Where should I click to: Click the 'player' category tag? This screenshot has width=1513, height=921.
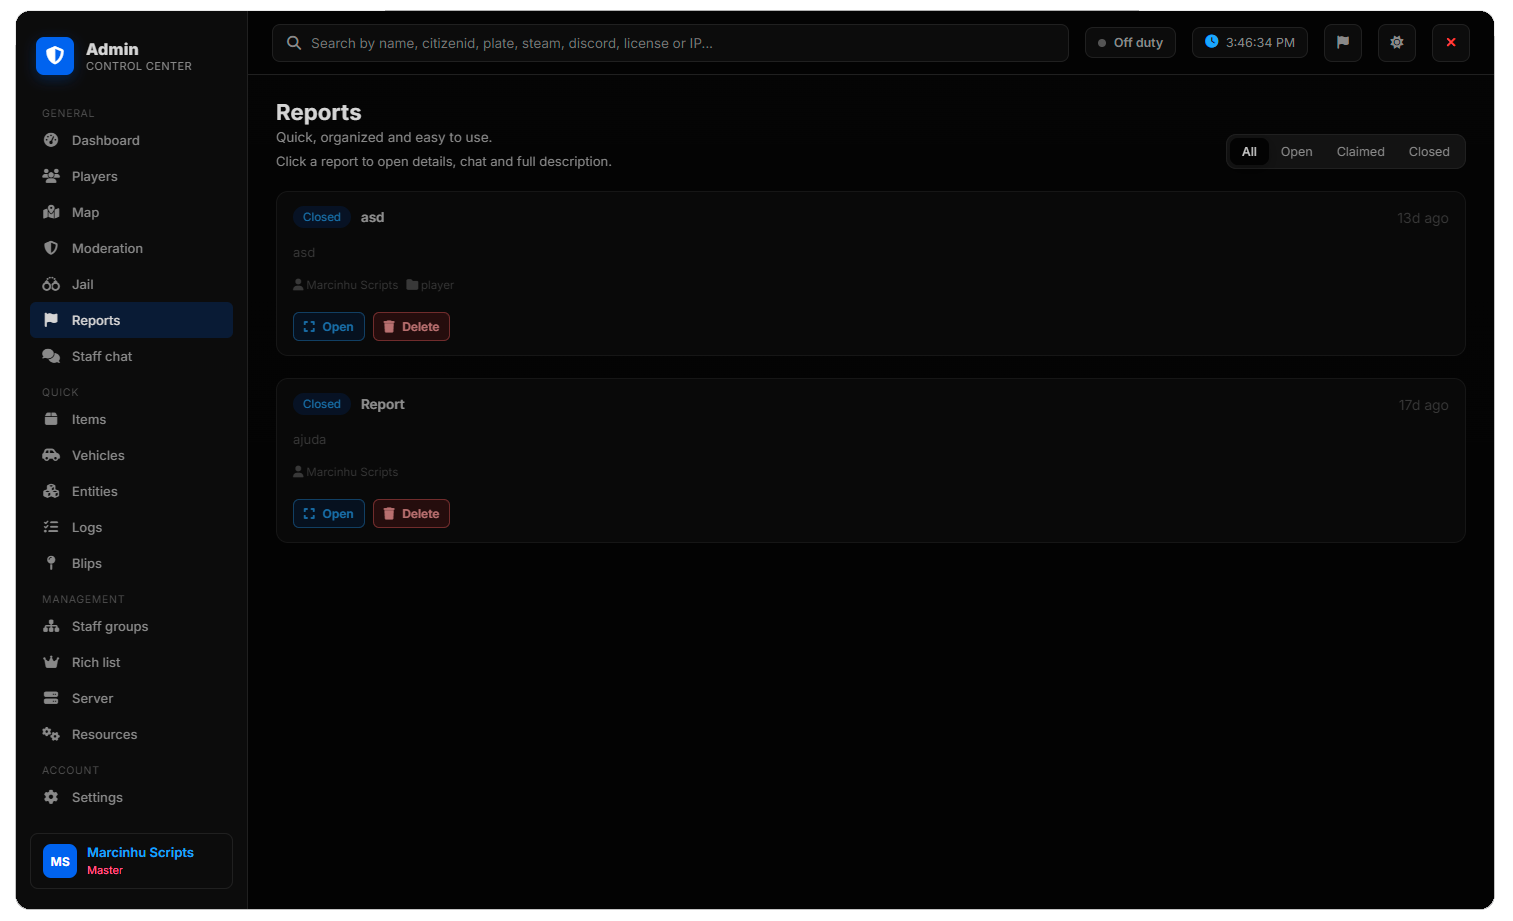430,285
